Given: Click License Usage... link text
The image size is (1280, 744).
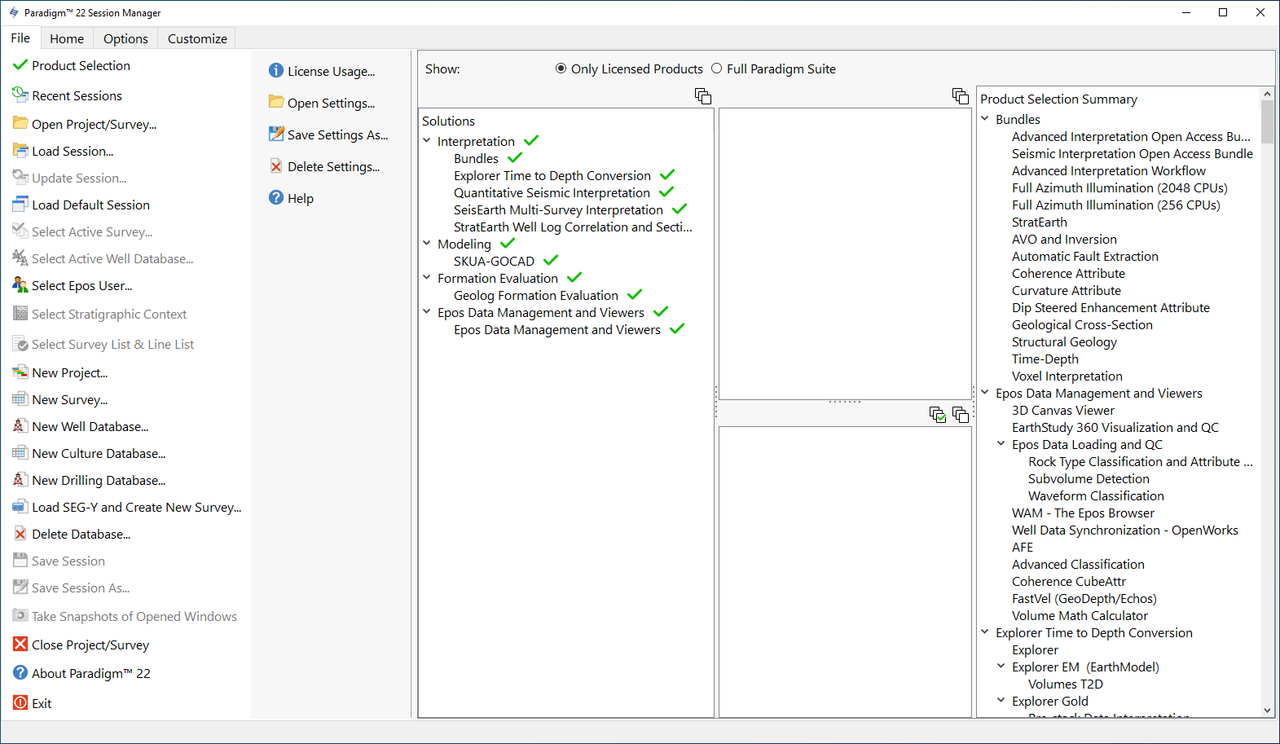Looking at the screenshot, I should (331, 71).
